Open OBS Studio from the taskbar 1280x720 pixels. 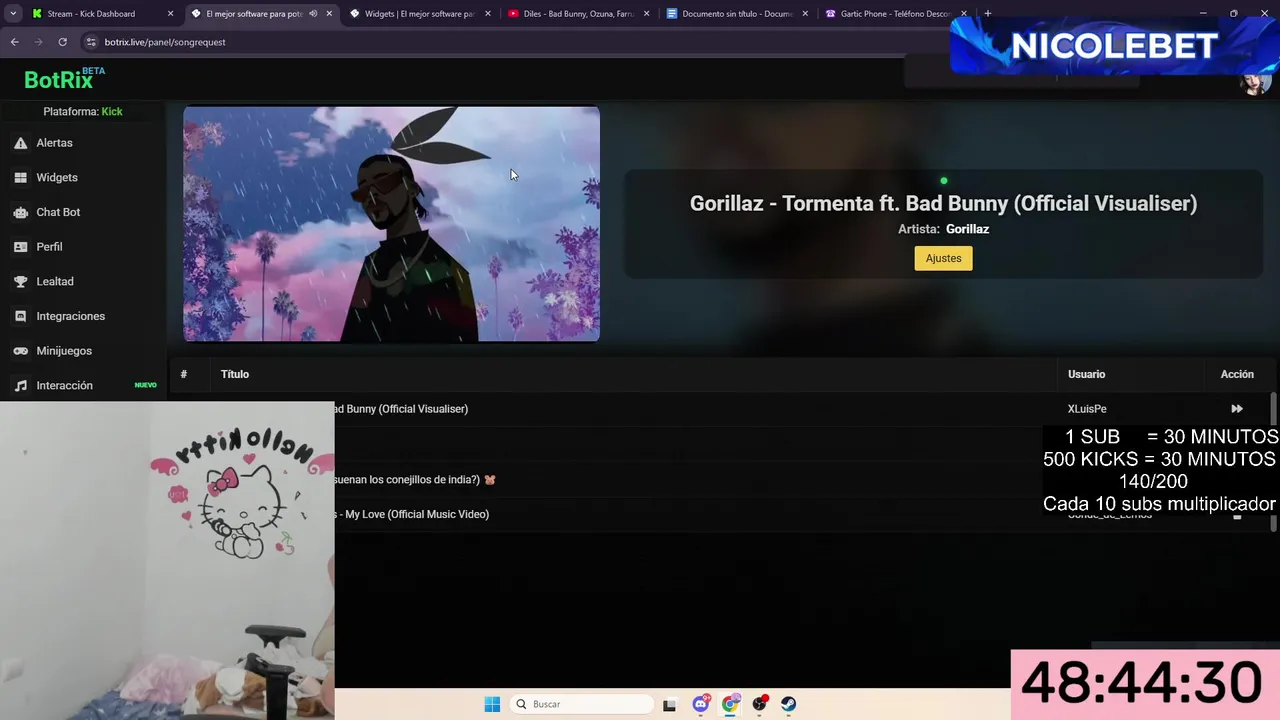click(760, 704)
